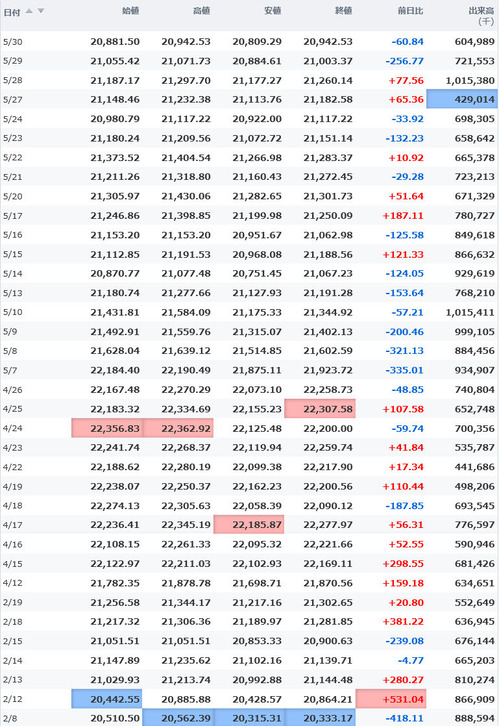
Task: Click the 4/24 close 22,200.00
Action: [x=328, y=429]
